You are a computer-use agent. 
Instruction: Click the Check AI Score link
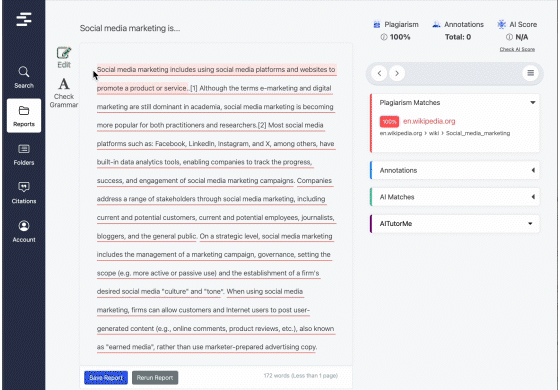(517, 49)
